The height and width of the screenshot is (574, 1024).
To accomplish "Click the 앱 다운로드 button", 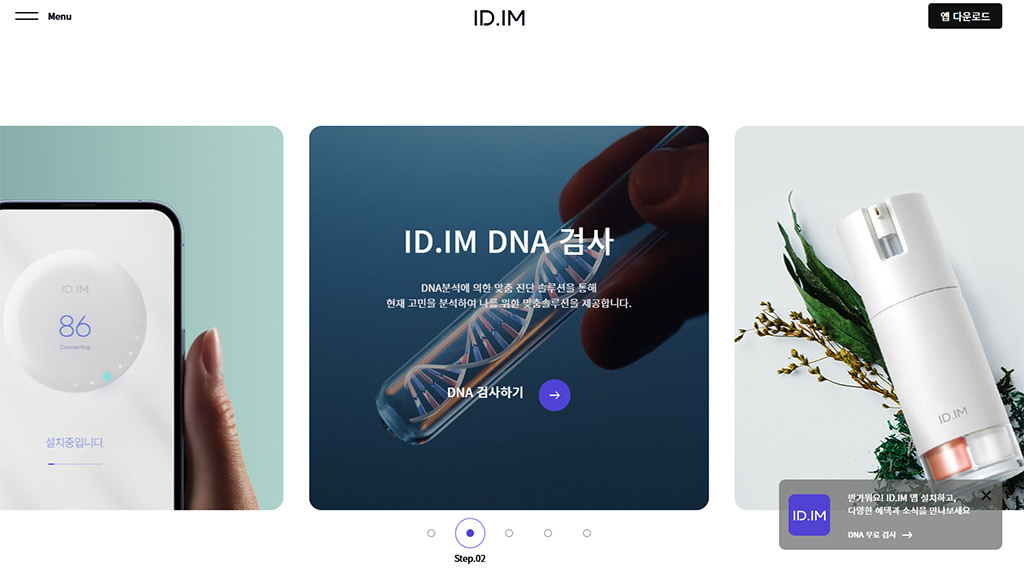I will [965, 16].
